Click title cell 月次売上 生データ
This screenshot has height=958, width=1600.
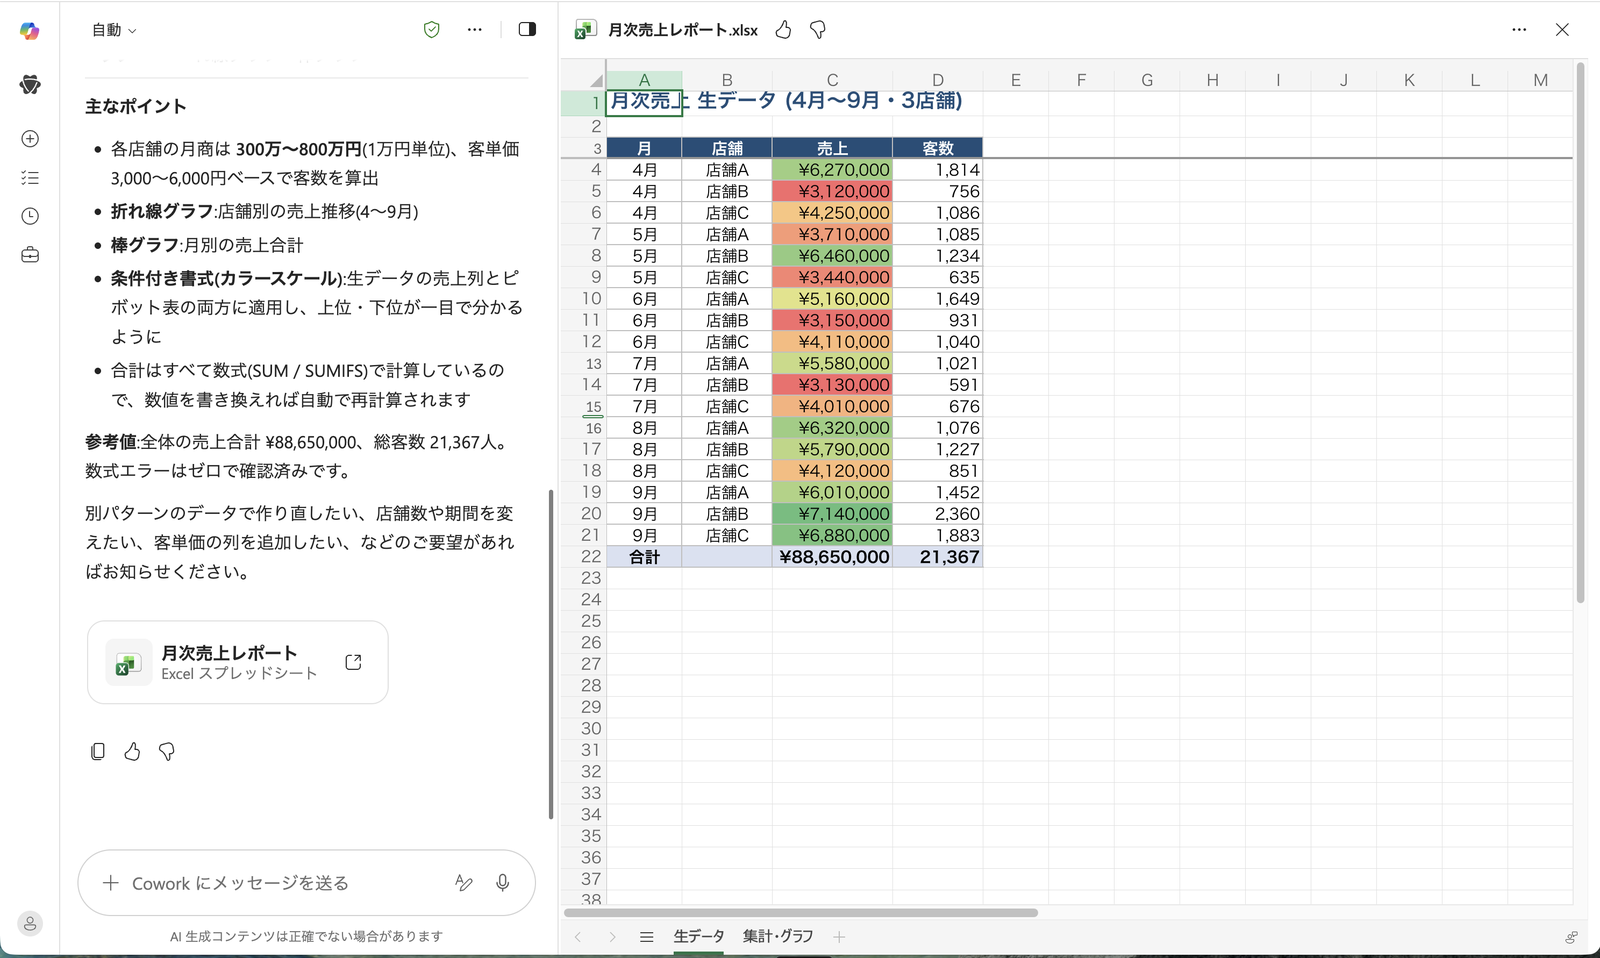(644, 102)
